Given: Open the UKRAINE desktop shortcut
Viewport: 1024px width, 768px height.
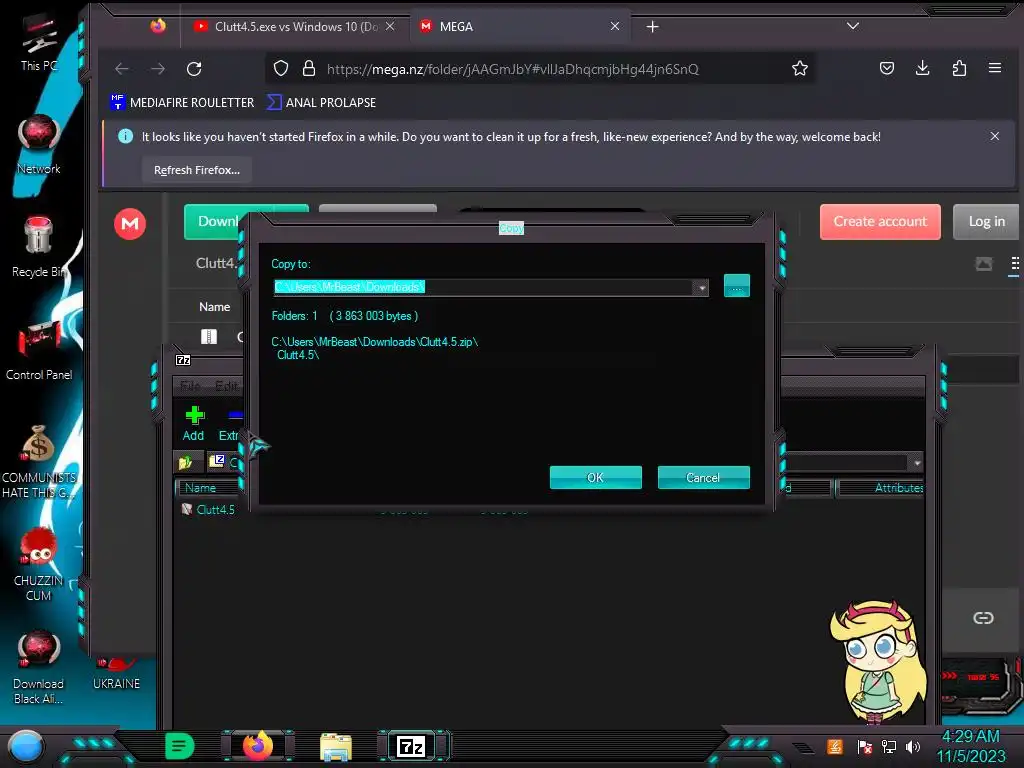Looking at the screenshot, I should coord(116,673).
